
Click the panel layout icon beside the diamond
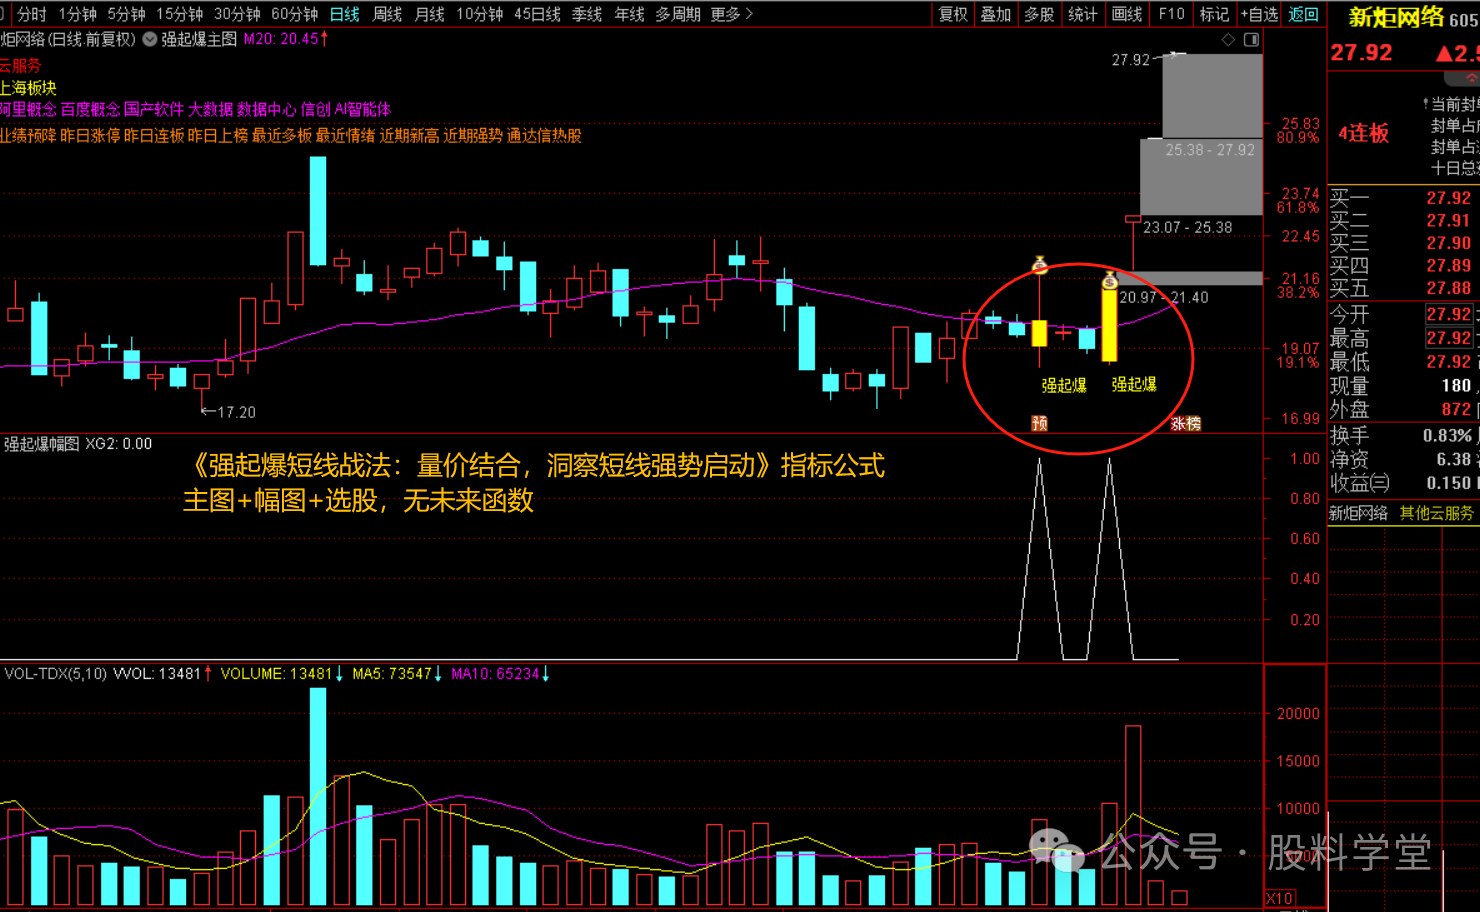click(1251, 40)
